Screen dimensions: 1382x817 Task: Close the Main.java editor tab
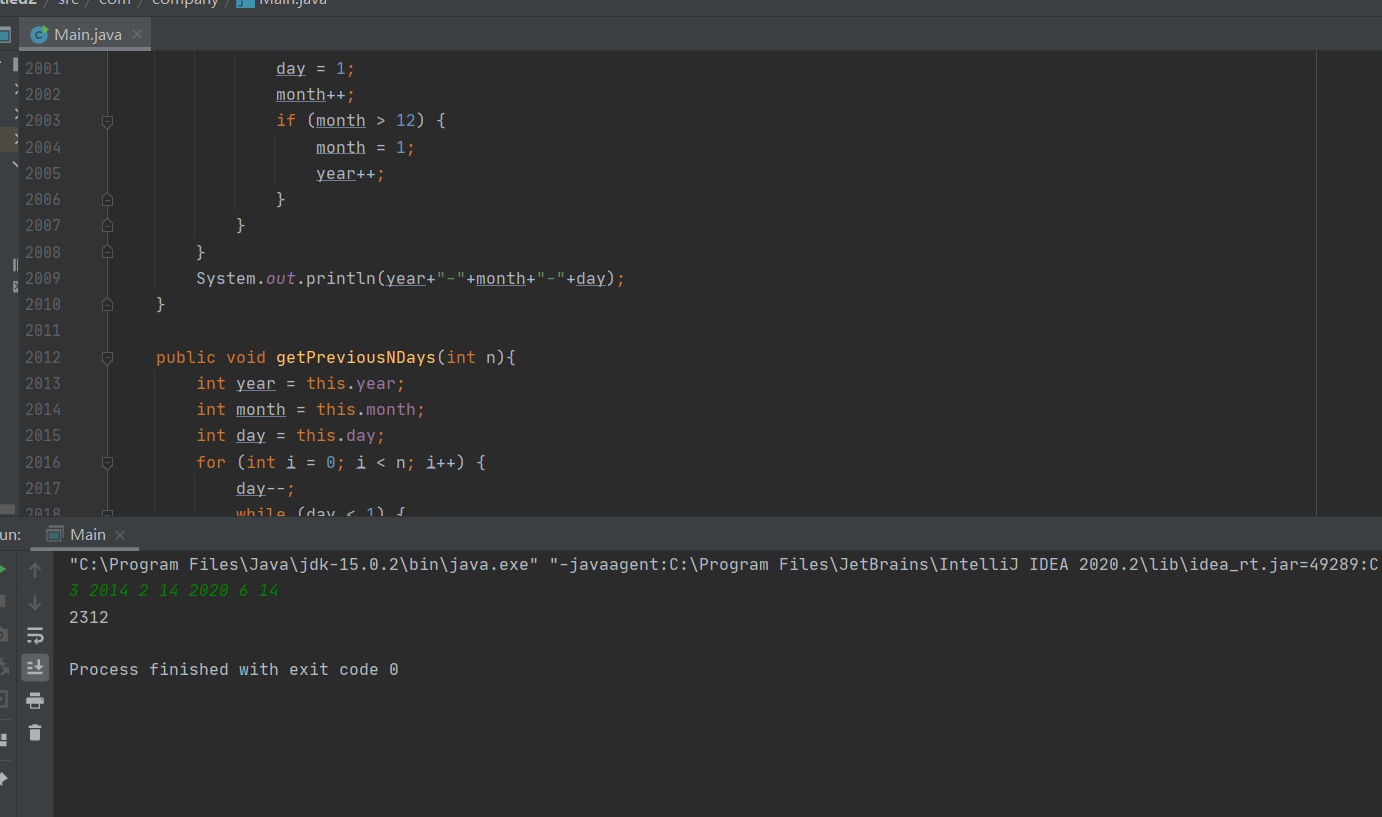coord(137,34)
